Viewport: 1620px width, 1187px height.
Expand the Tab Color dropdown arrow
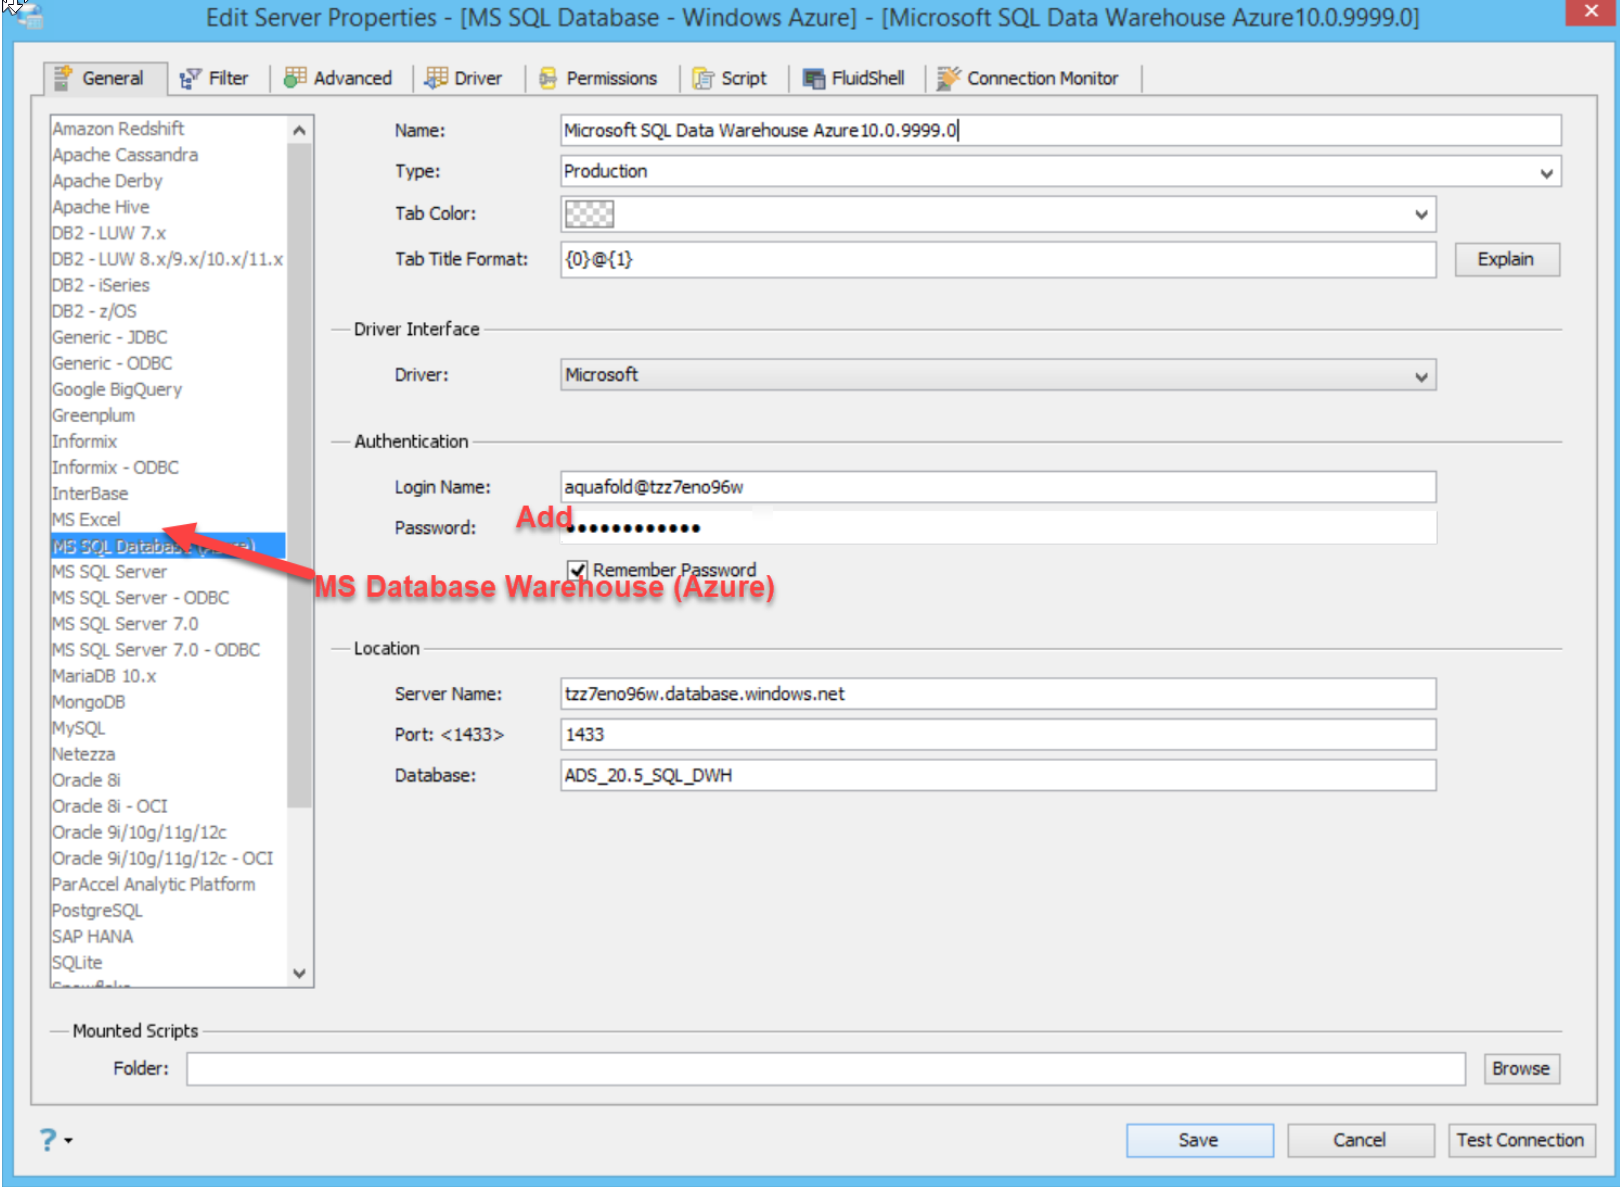pos(1421,214)
